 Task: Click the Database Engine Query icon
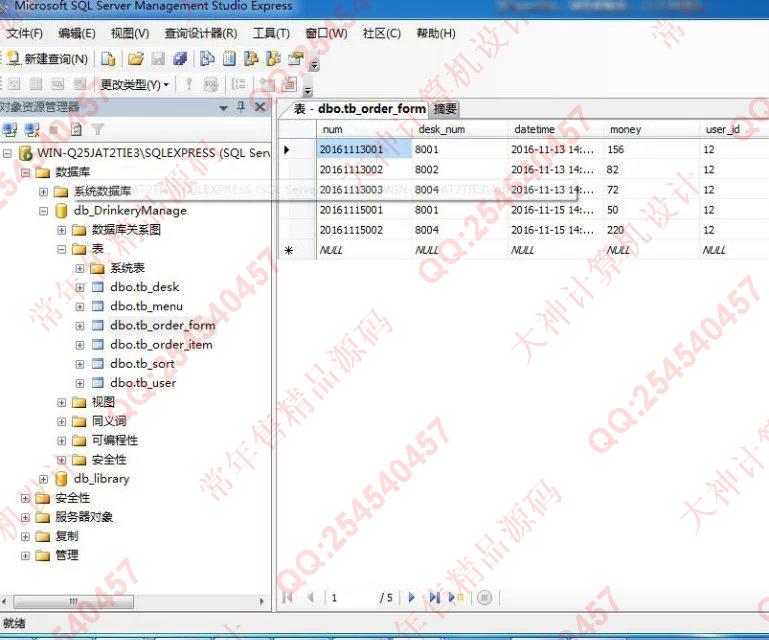(x=107, y=59)
